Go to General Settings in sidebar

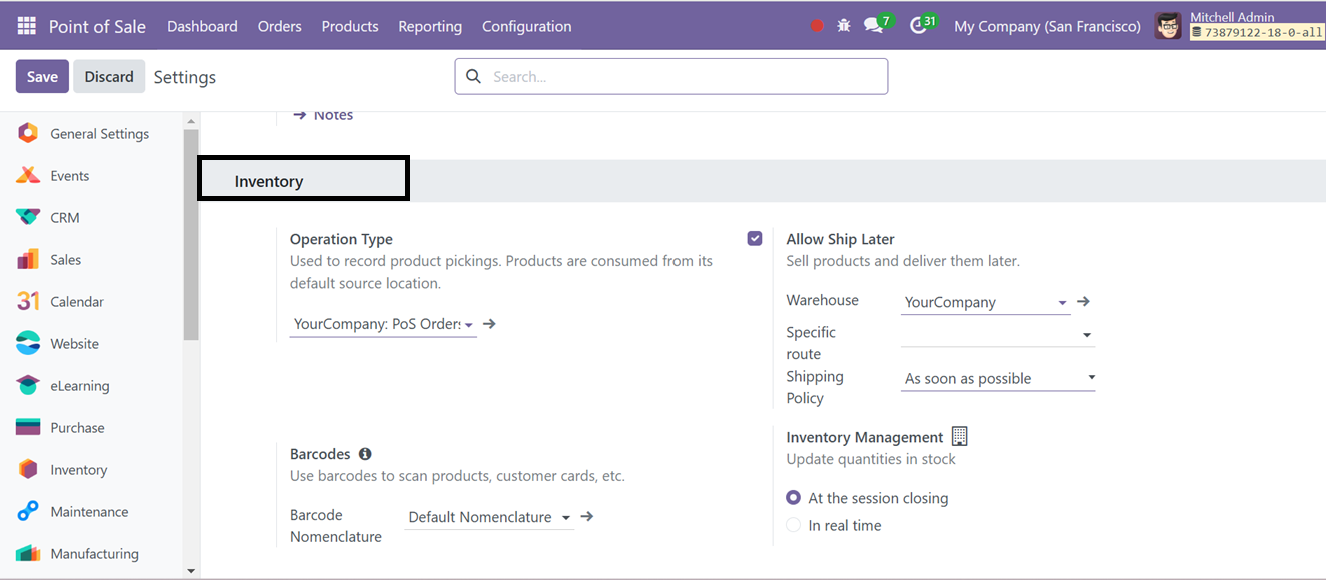[99, 133]
